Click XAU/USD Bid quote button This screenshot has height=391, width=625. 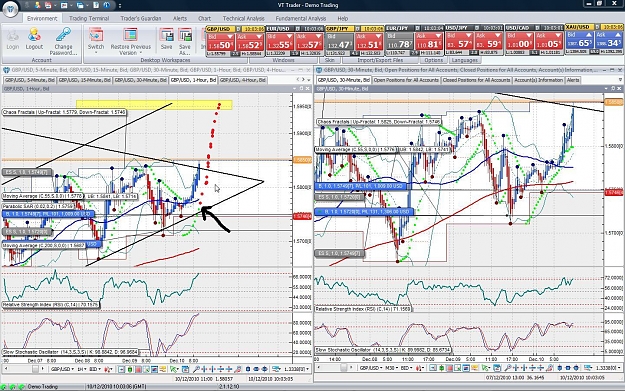point(580,40)
